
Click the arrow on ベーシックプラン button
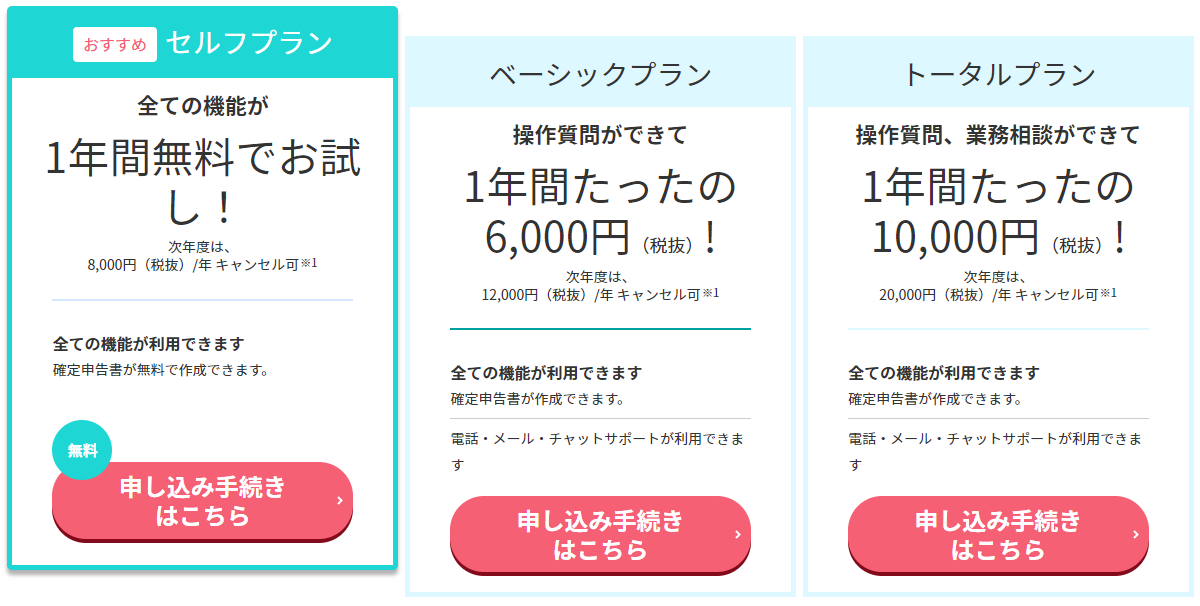pyautogui.click(x=738, y=535)
